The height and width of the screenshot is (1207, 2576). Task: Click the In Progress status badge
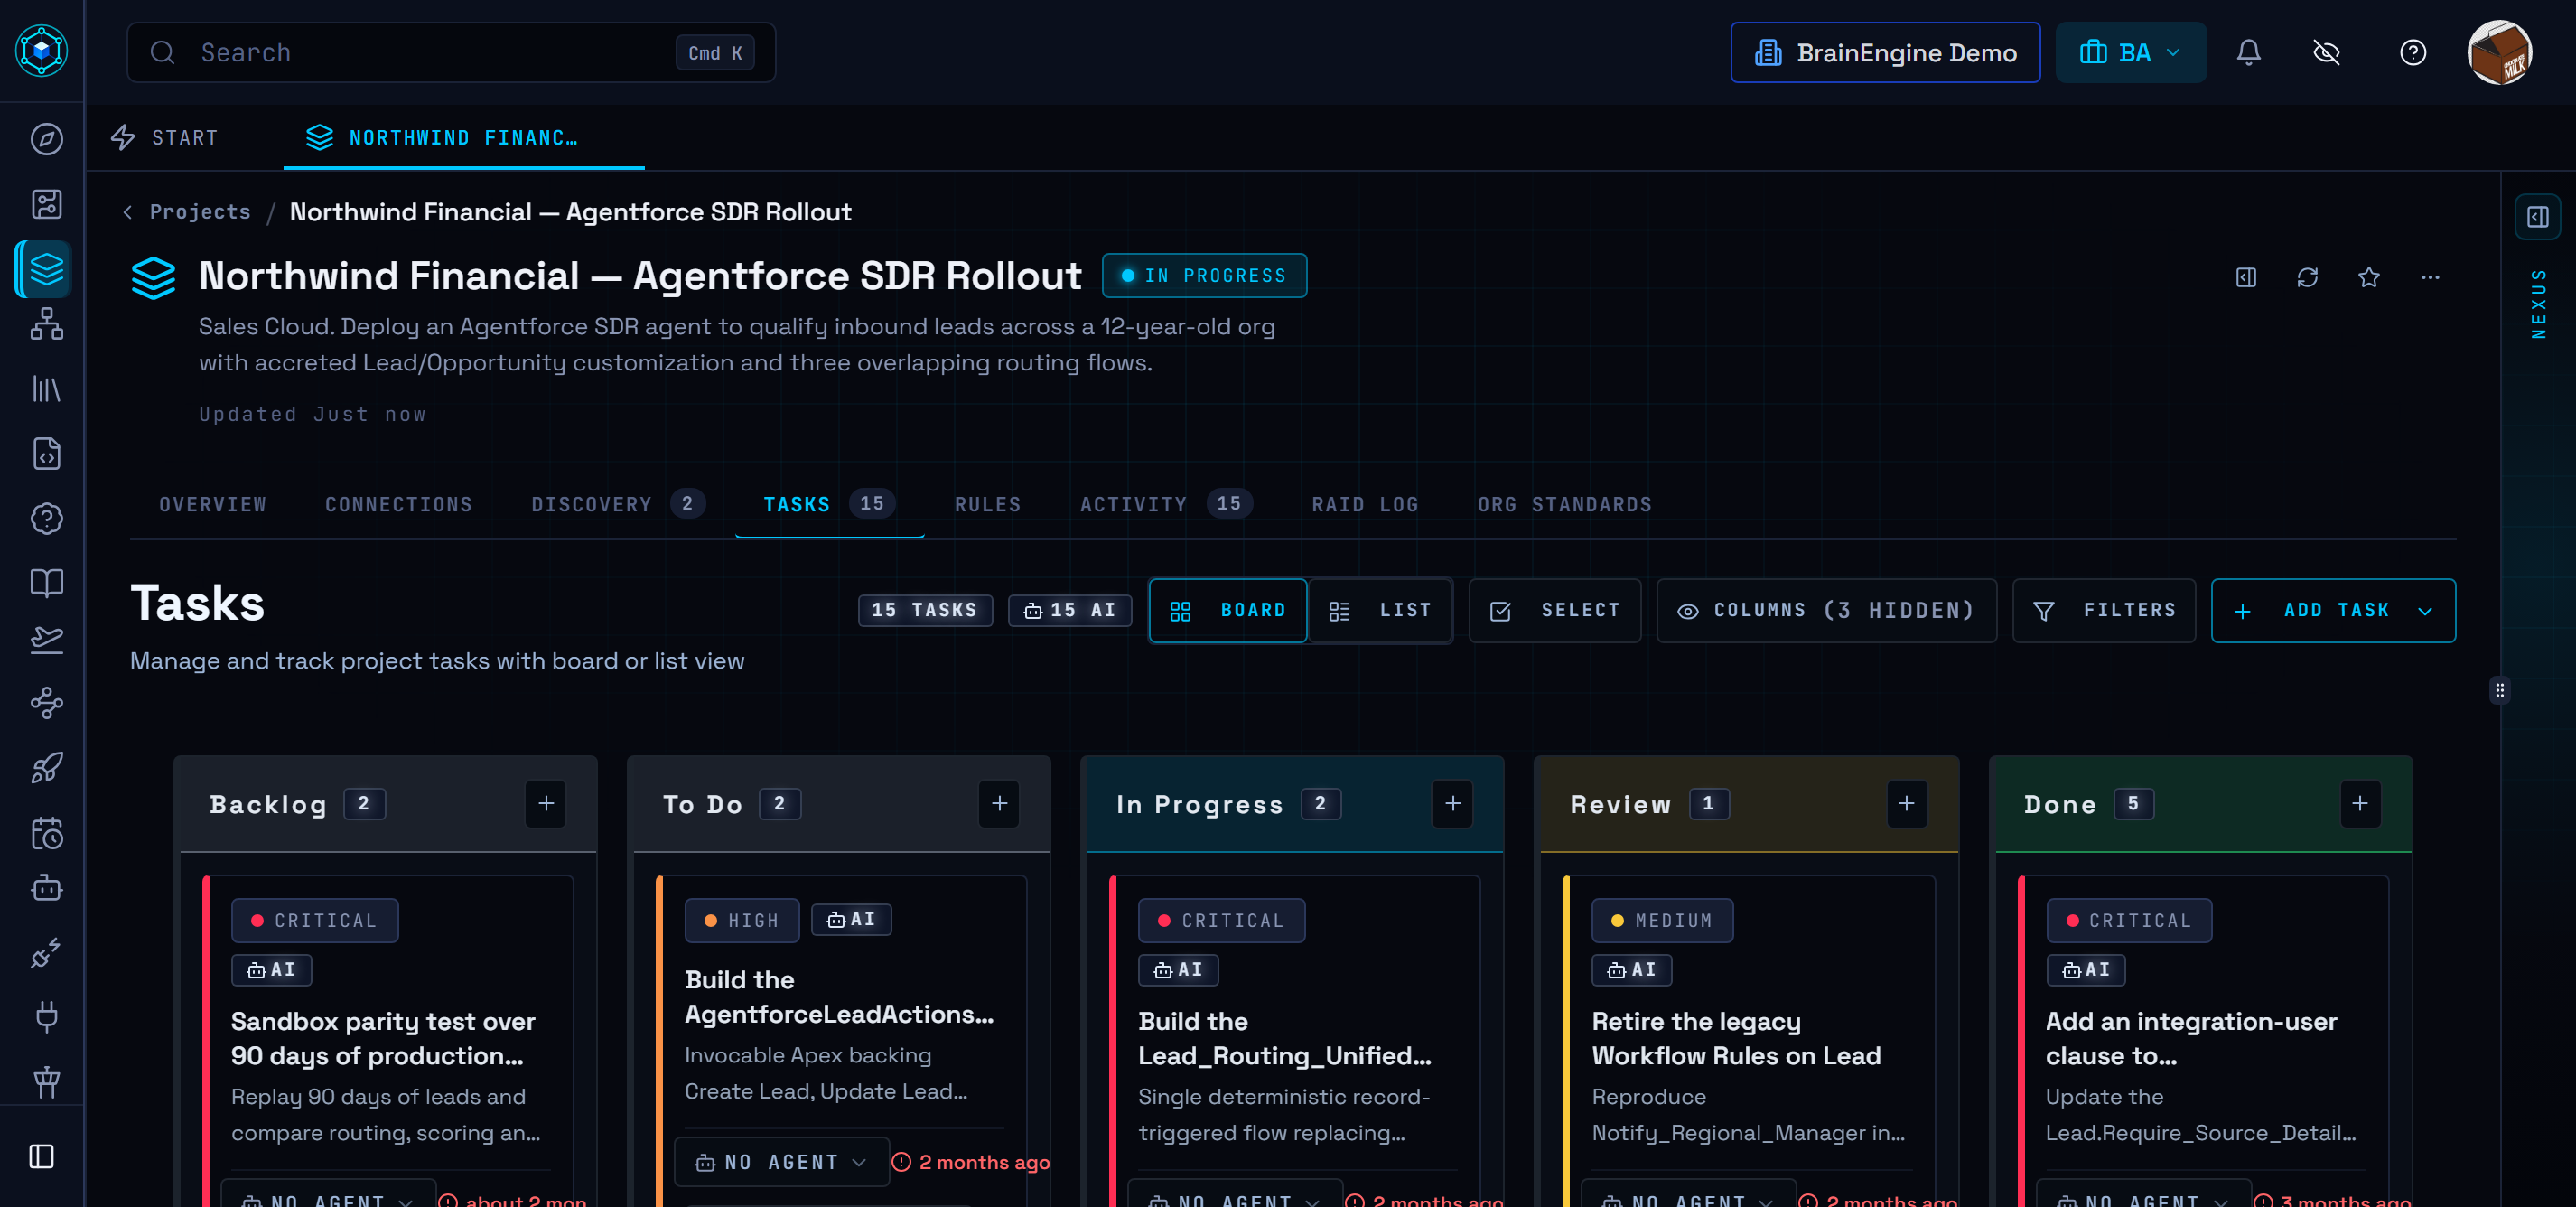click(x=1204, y=275)
